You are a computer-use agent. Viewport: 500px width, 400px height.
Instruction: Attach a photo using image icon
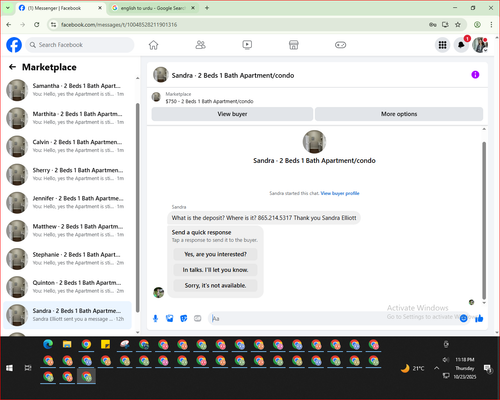(x=170, y=318)
